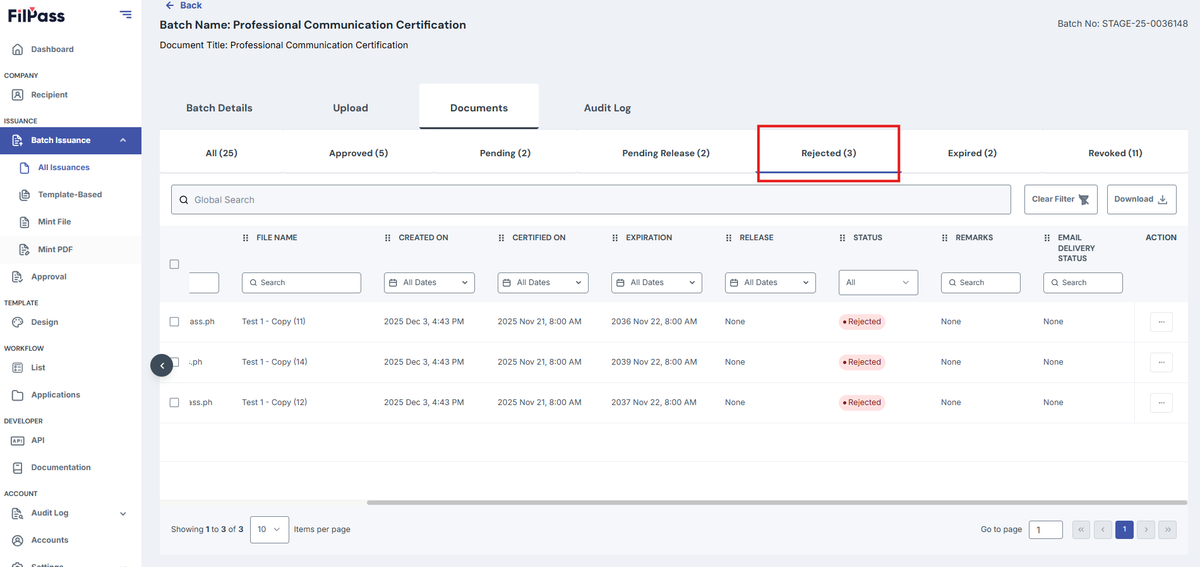Click the REMARKS column drag handle icon

pos(945,238)
